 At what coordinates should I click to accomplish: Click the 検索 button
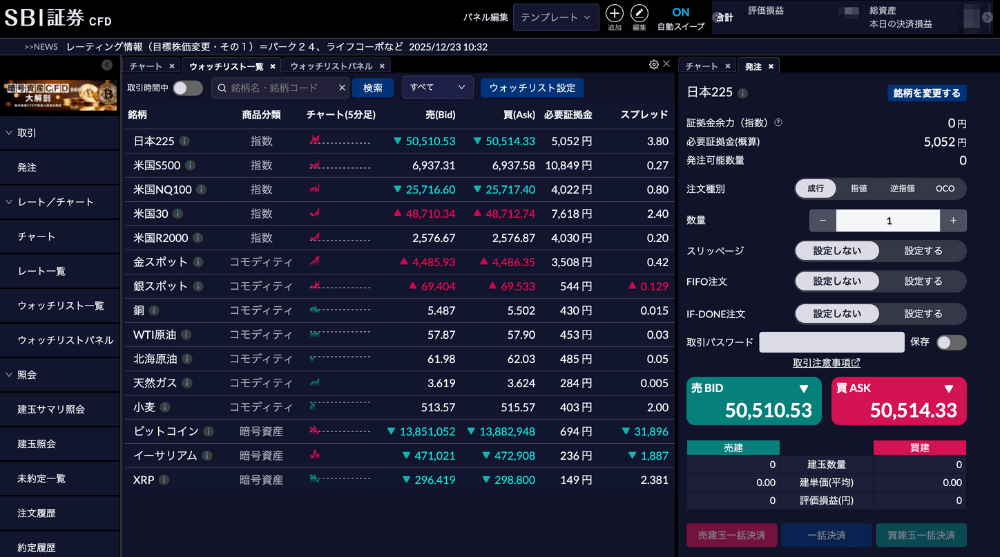click(x=373, y=88)
